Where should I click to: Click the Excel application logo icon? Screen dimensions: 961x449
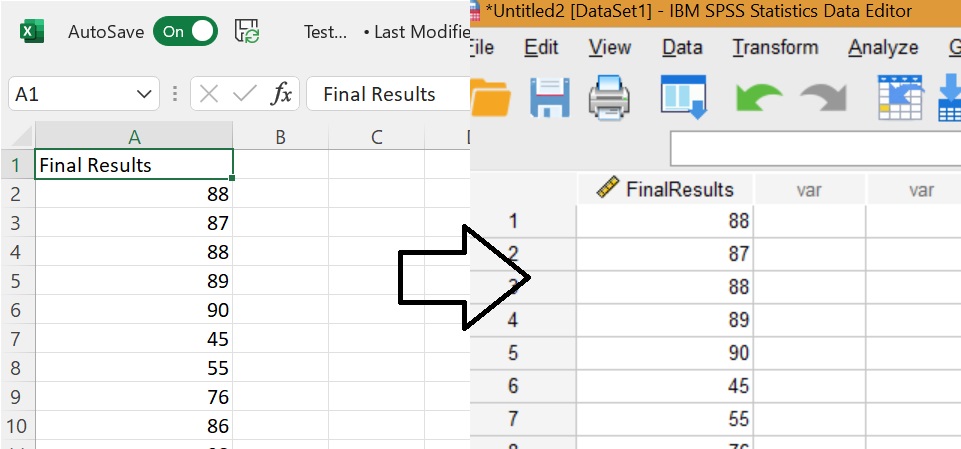coord(32,32)
